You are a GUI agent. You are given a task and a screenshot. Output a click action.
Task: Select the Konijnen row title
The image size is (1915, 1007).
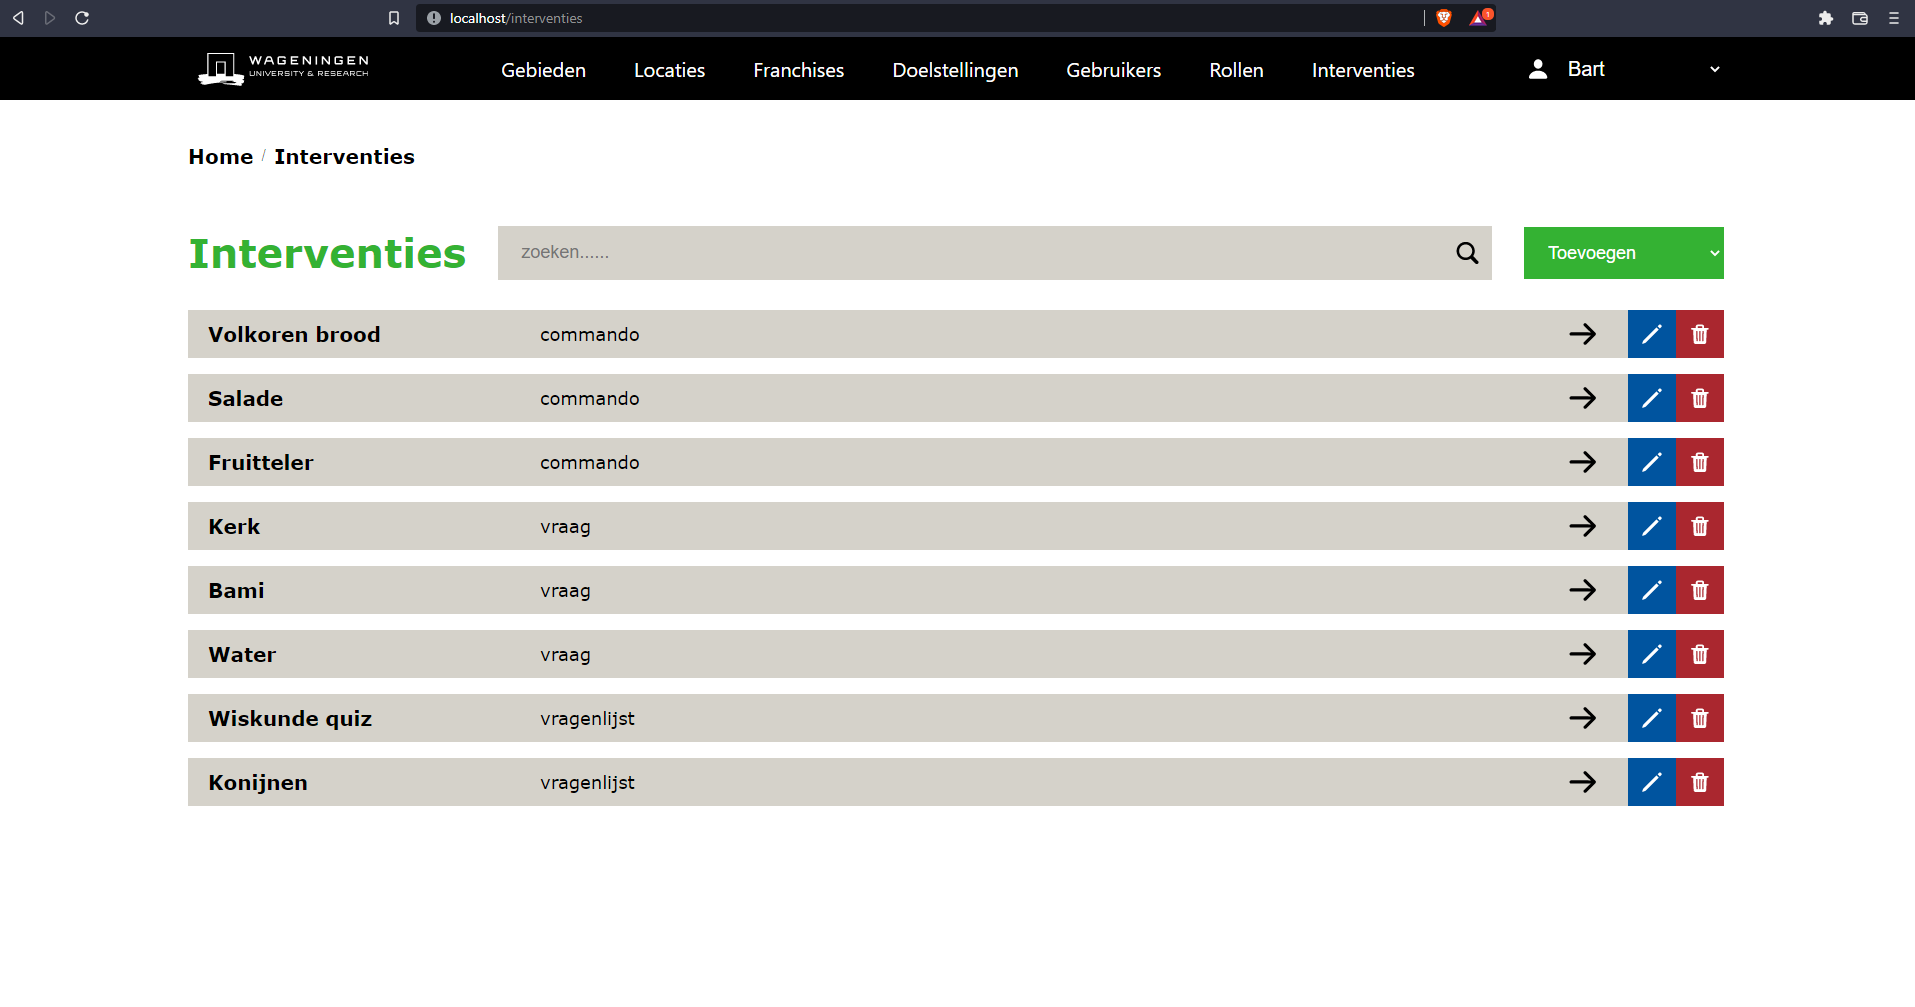258,783
